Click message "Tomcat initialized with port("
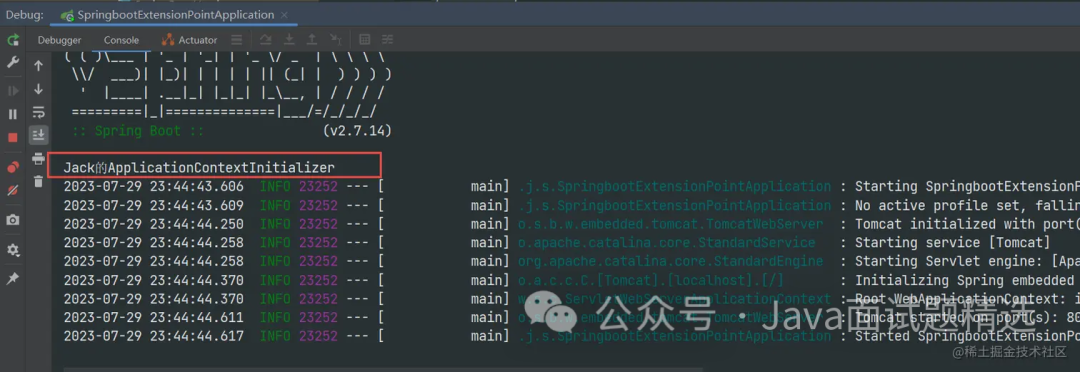 [x=967, y=224]
